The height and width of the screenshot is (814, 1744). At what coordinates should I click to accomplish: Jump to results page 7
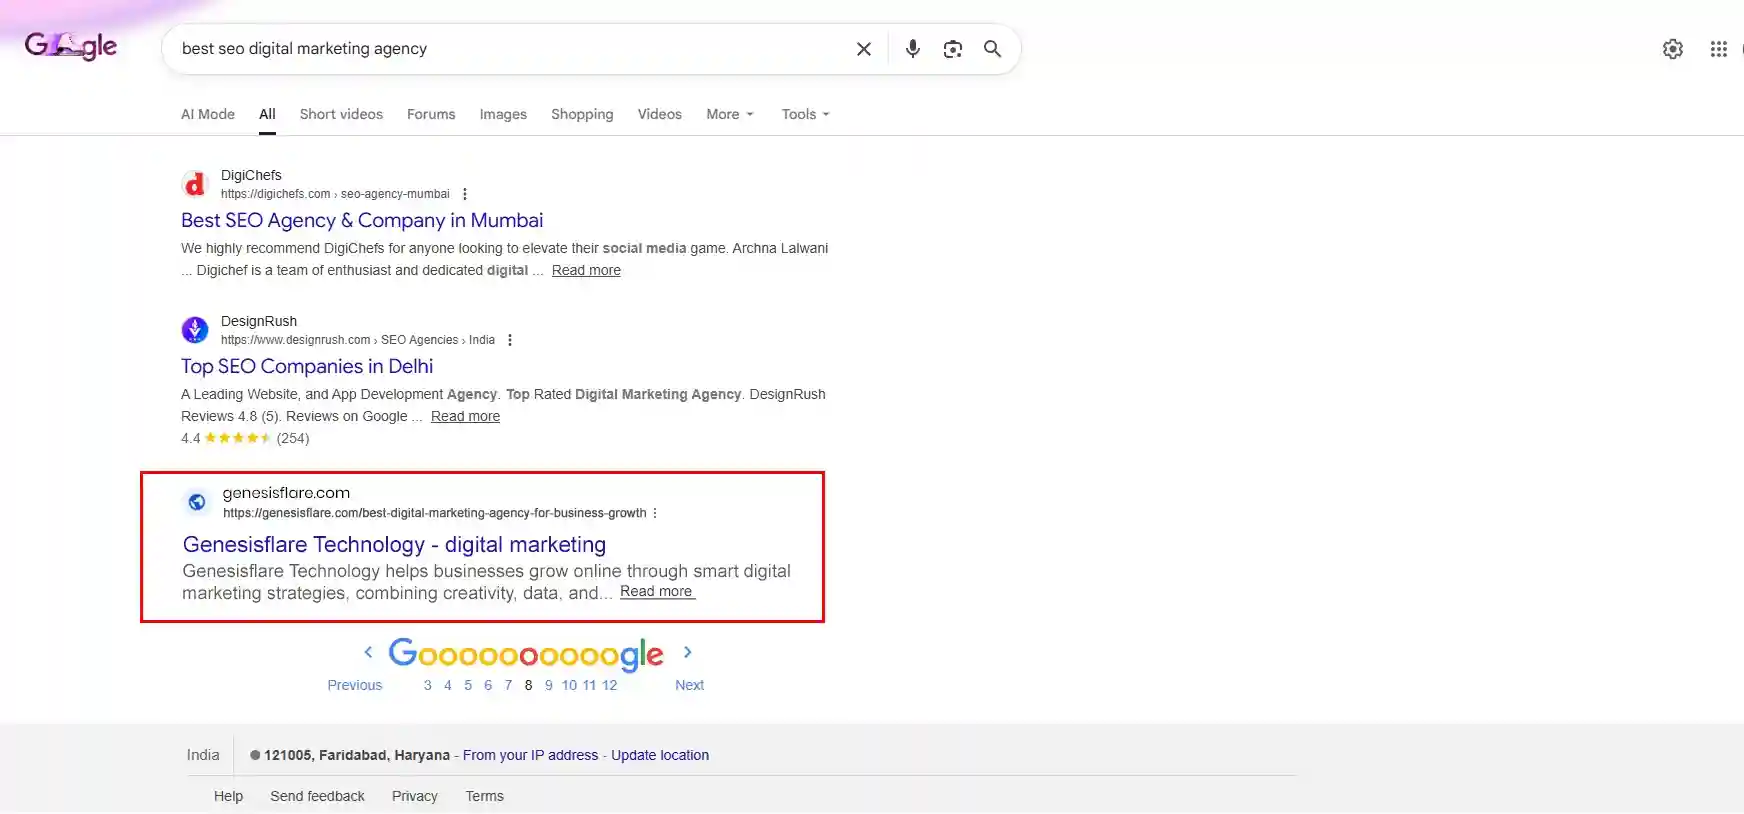[x=508, y=685]
